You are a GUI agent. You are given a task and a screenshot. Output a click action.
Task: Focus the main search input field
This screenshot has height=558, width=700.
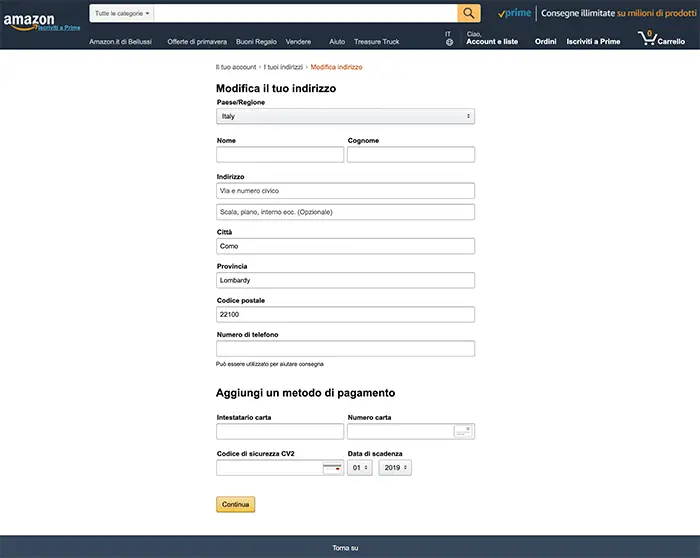[306, 13]
